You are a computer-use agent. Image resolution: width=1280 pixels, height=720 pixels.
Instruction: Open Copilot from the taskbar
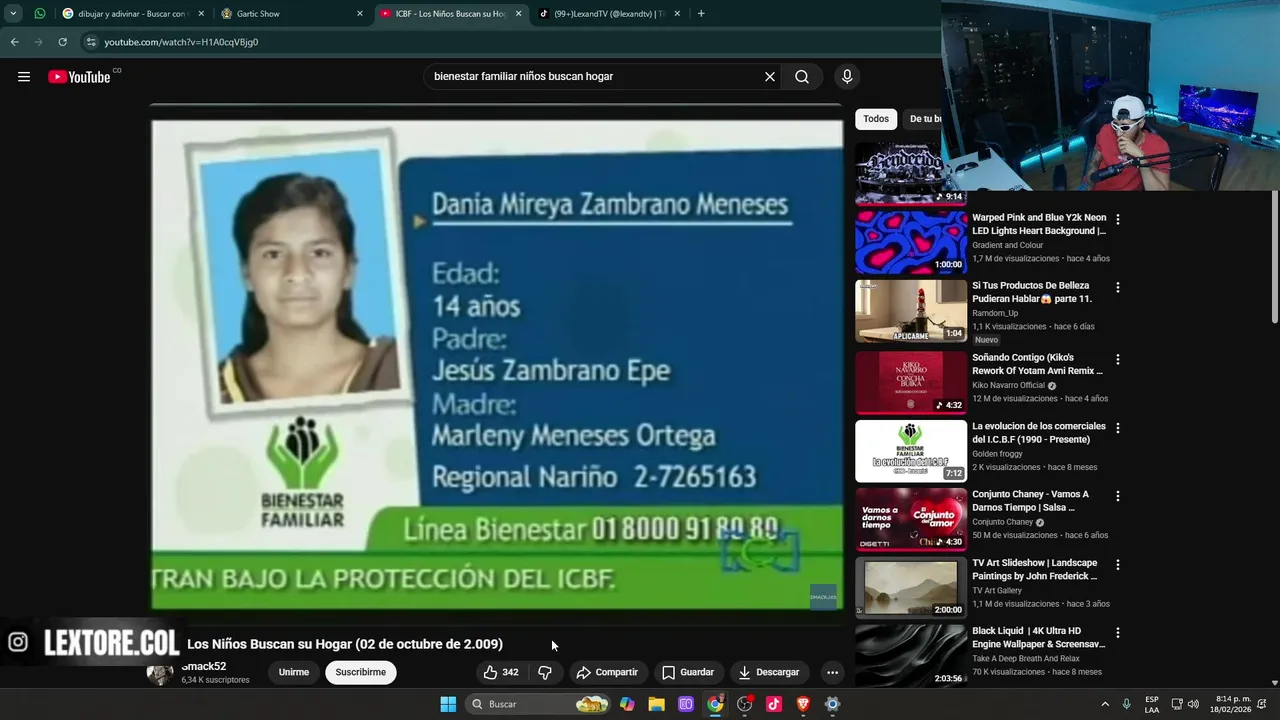tap(627, 704)
